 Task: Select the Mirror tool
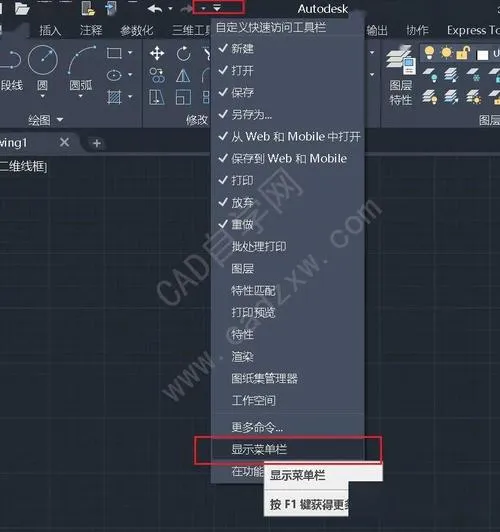[183, 75]
